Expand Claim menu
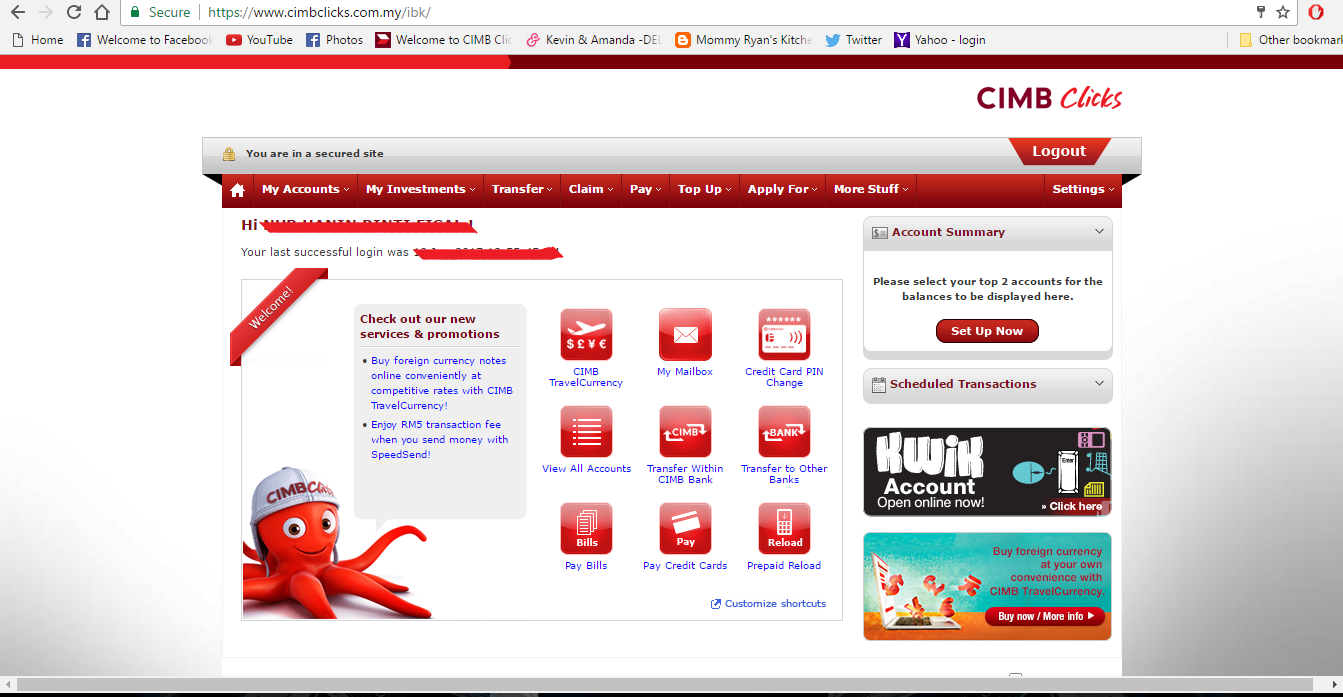1343x697 pixels. pos(591,189)
